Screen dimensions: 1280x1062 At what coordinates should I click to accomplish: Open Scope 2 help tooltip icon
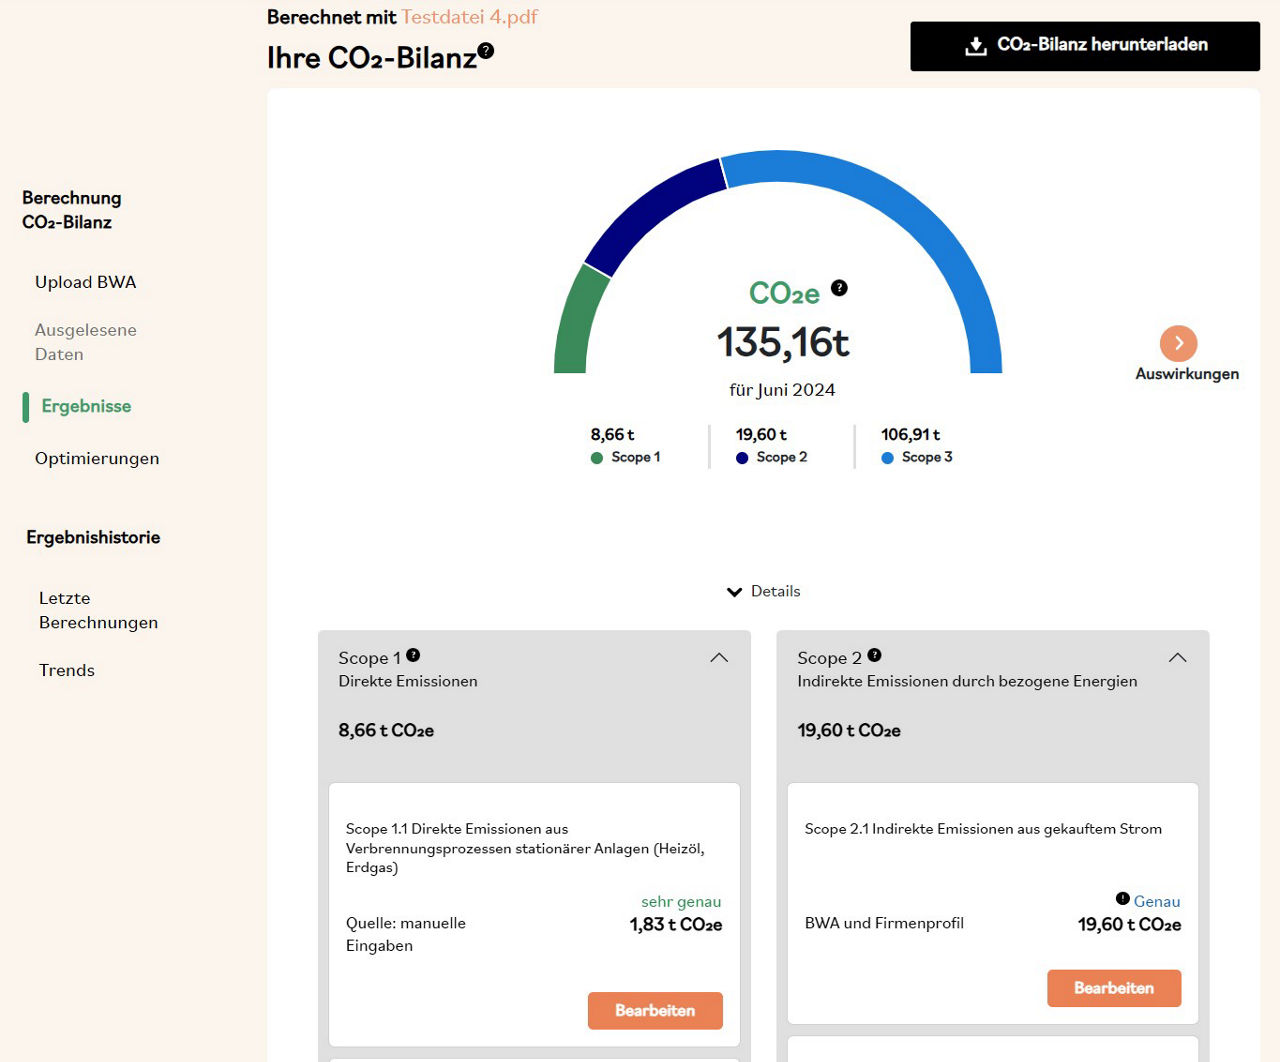874,655
